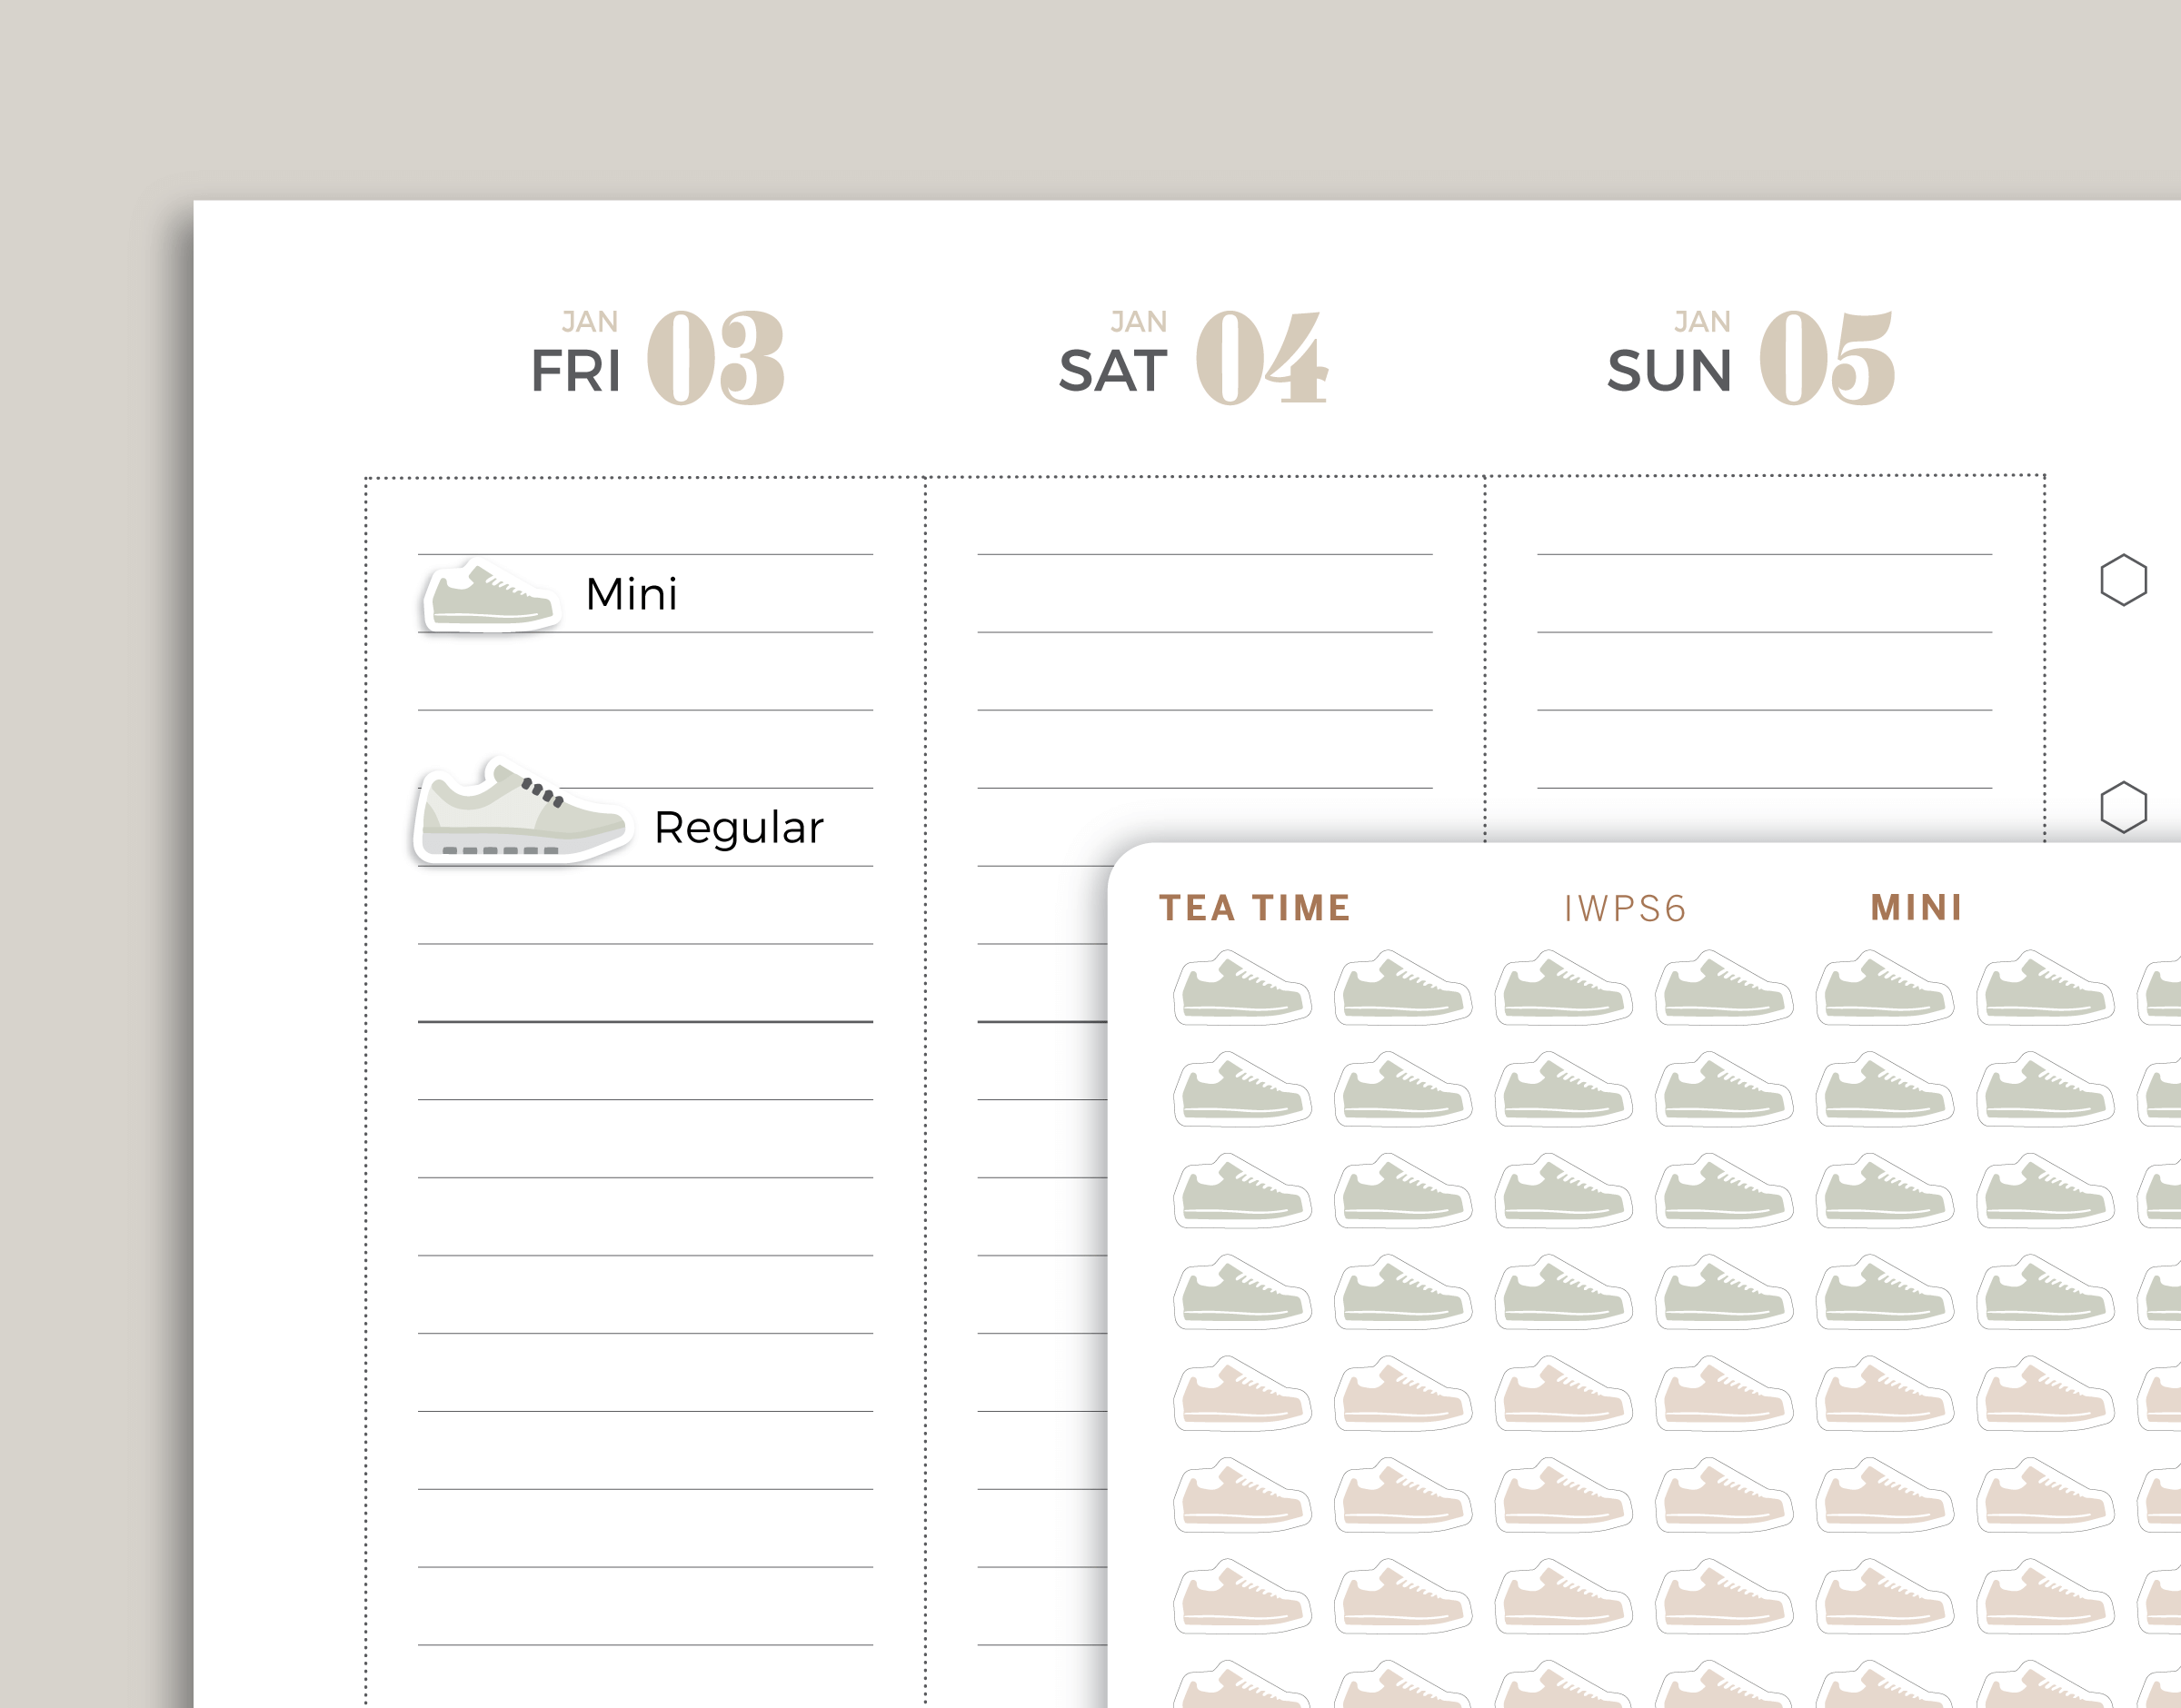
Task: Select second green sneaker in sheet's third row
Action: tap(1402, 1192)
